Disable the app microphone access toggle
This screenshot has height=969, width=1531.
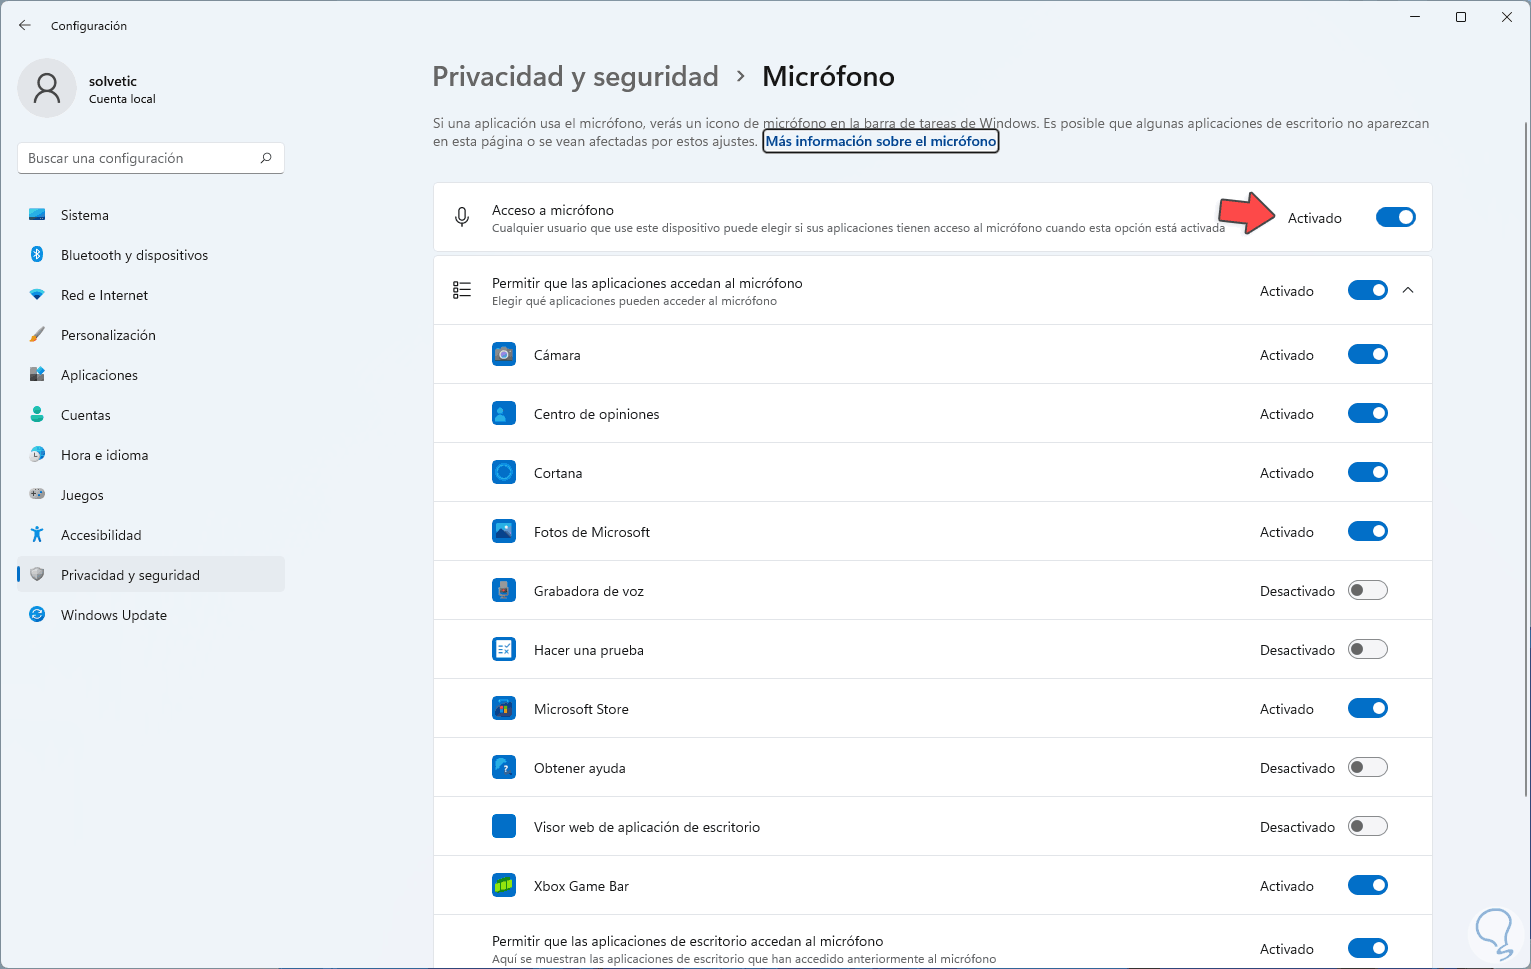(1368, 290)
